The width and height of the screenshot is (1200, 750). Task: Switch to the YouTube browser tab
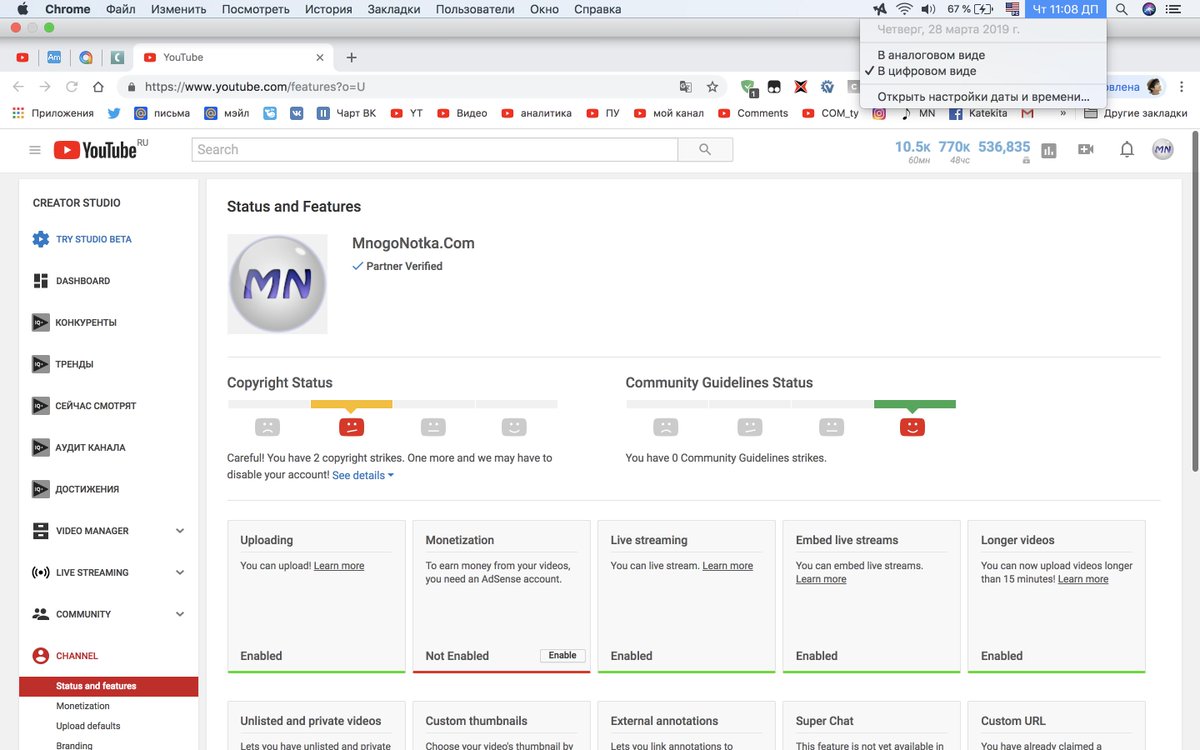(x=234, y=58)
